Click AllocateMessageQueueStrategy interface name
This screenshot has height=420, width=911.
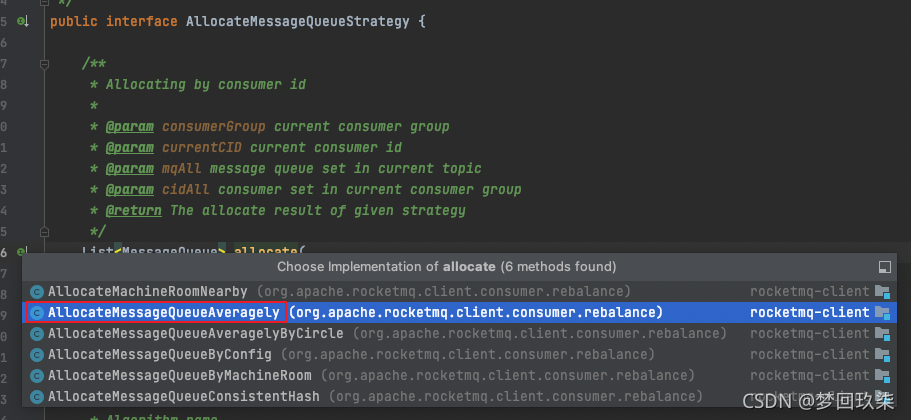[x=294, y=21]
